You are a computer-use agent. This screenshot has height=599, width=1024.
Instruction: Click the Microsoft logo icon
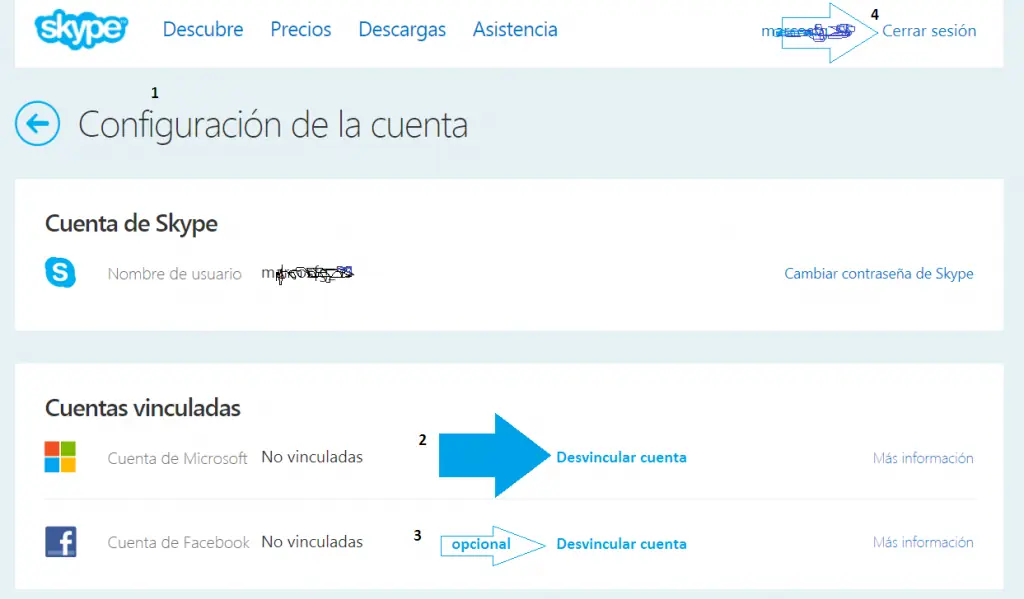60,457
